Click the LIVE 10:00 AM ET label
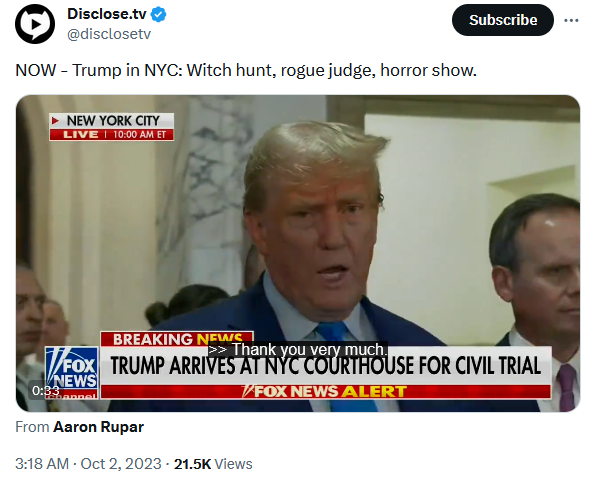The width and height of the screenshot is (597, 485). pos(112,135)
